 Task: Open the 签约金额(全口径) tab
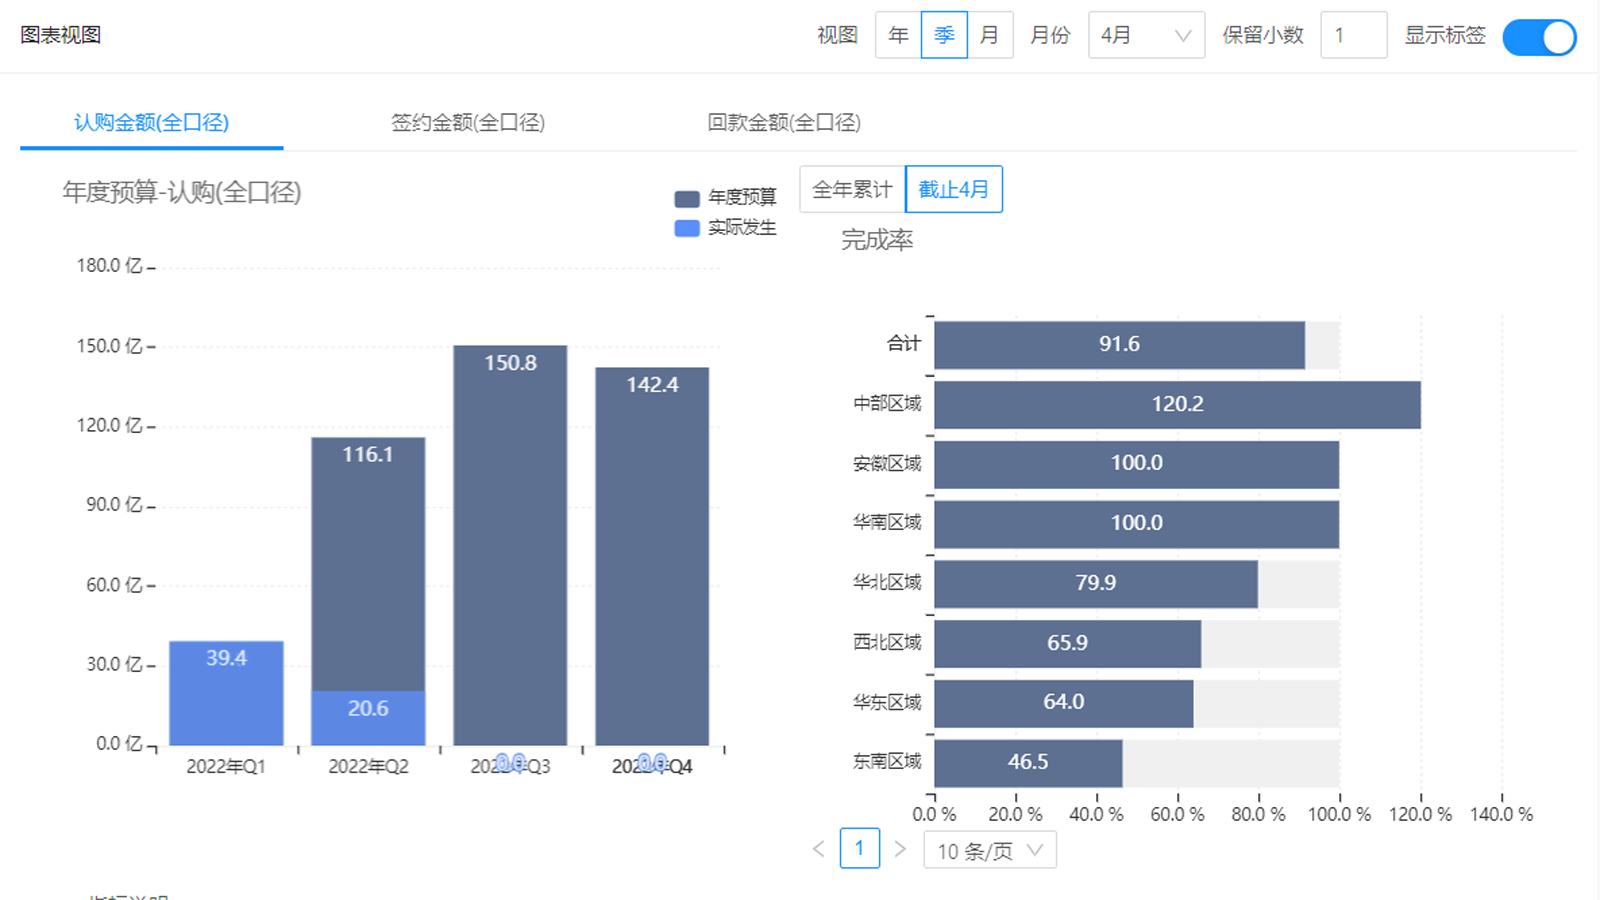tap(468, 123)
